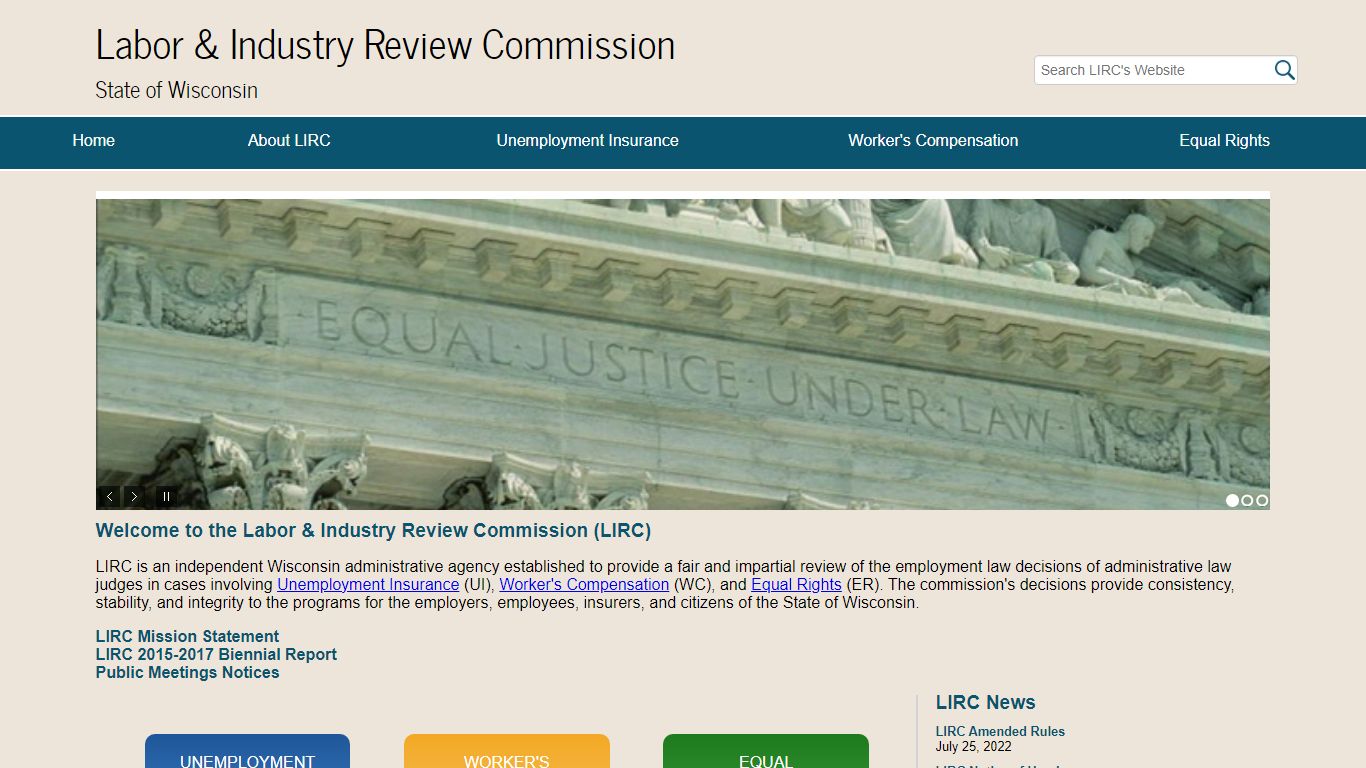Open Public Meetings Notices link

click(187, 672)
